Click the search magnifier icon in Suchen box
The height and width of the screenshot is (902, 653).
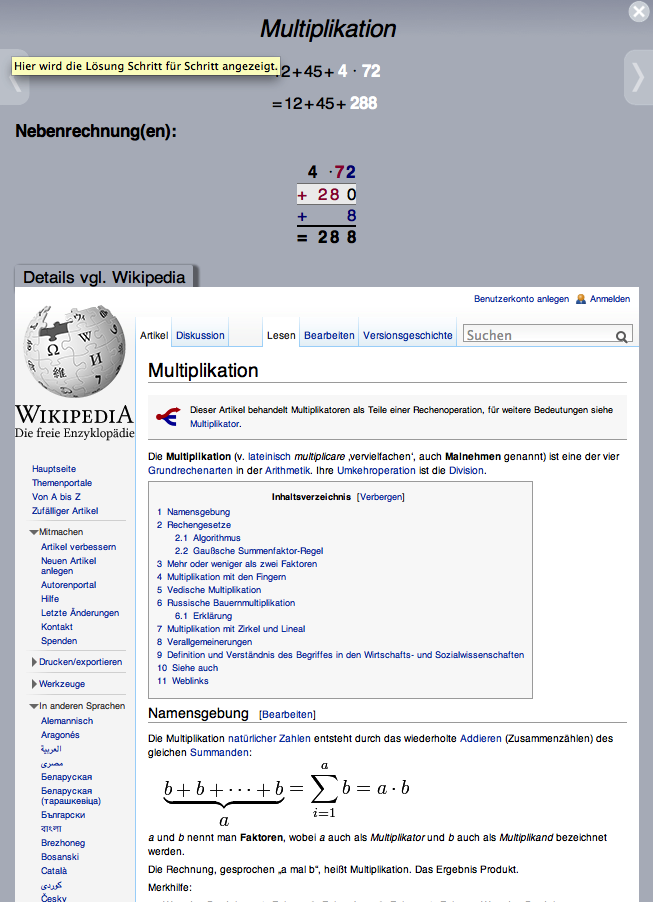click(621, 337)
